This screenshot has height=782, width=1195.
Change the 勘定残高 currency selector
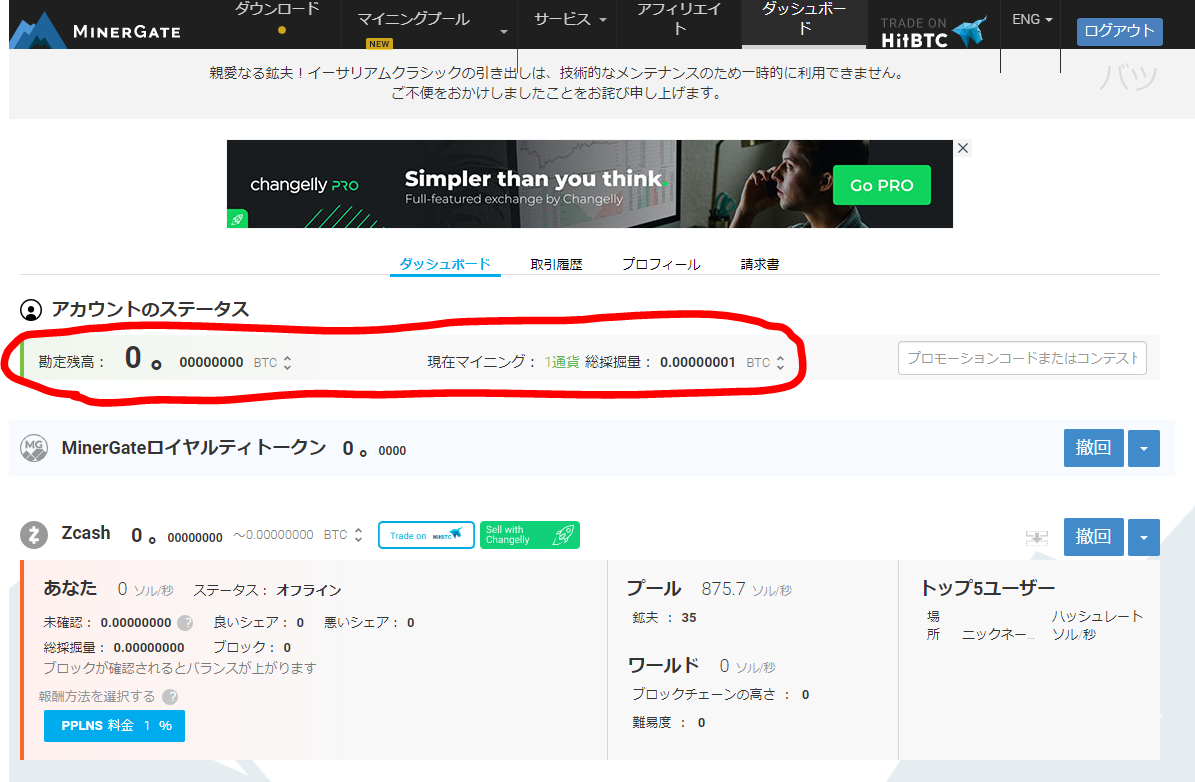pos(287,363)
